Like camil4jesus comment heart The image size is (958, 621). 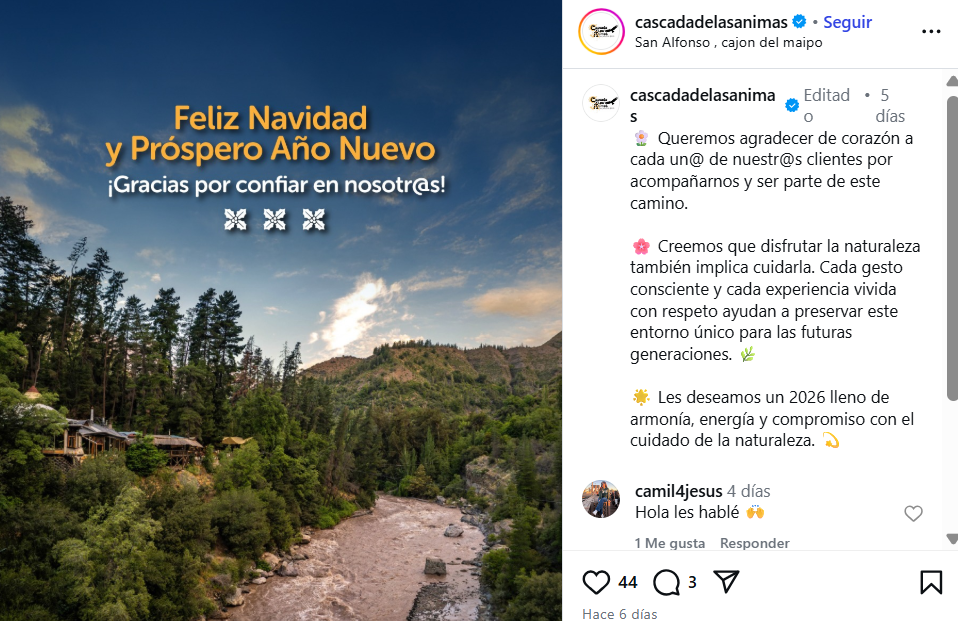[913, 513]
